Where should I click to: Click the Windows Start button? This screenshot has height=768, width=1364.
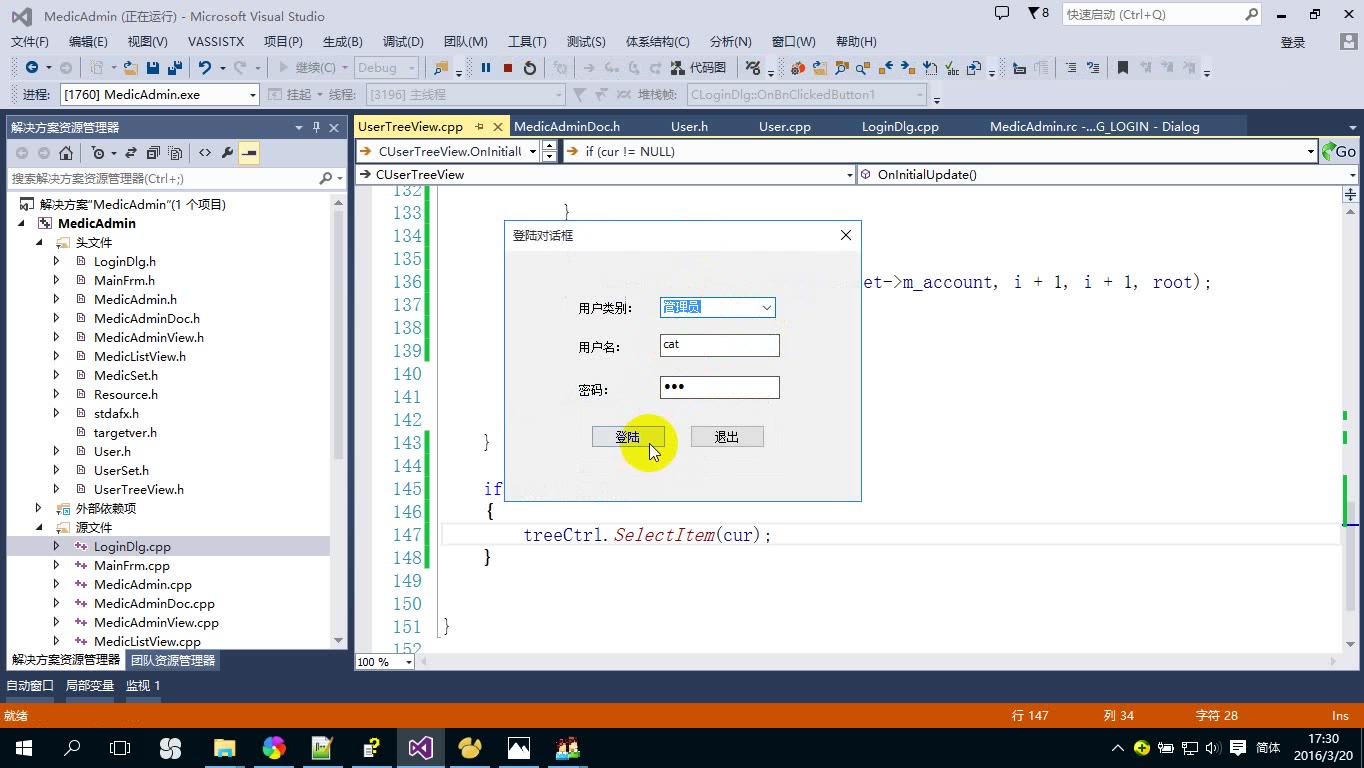click(24, 747)
